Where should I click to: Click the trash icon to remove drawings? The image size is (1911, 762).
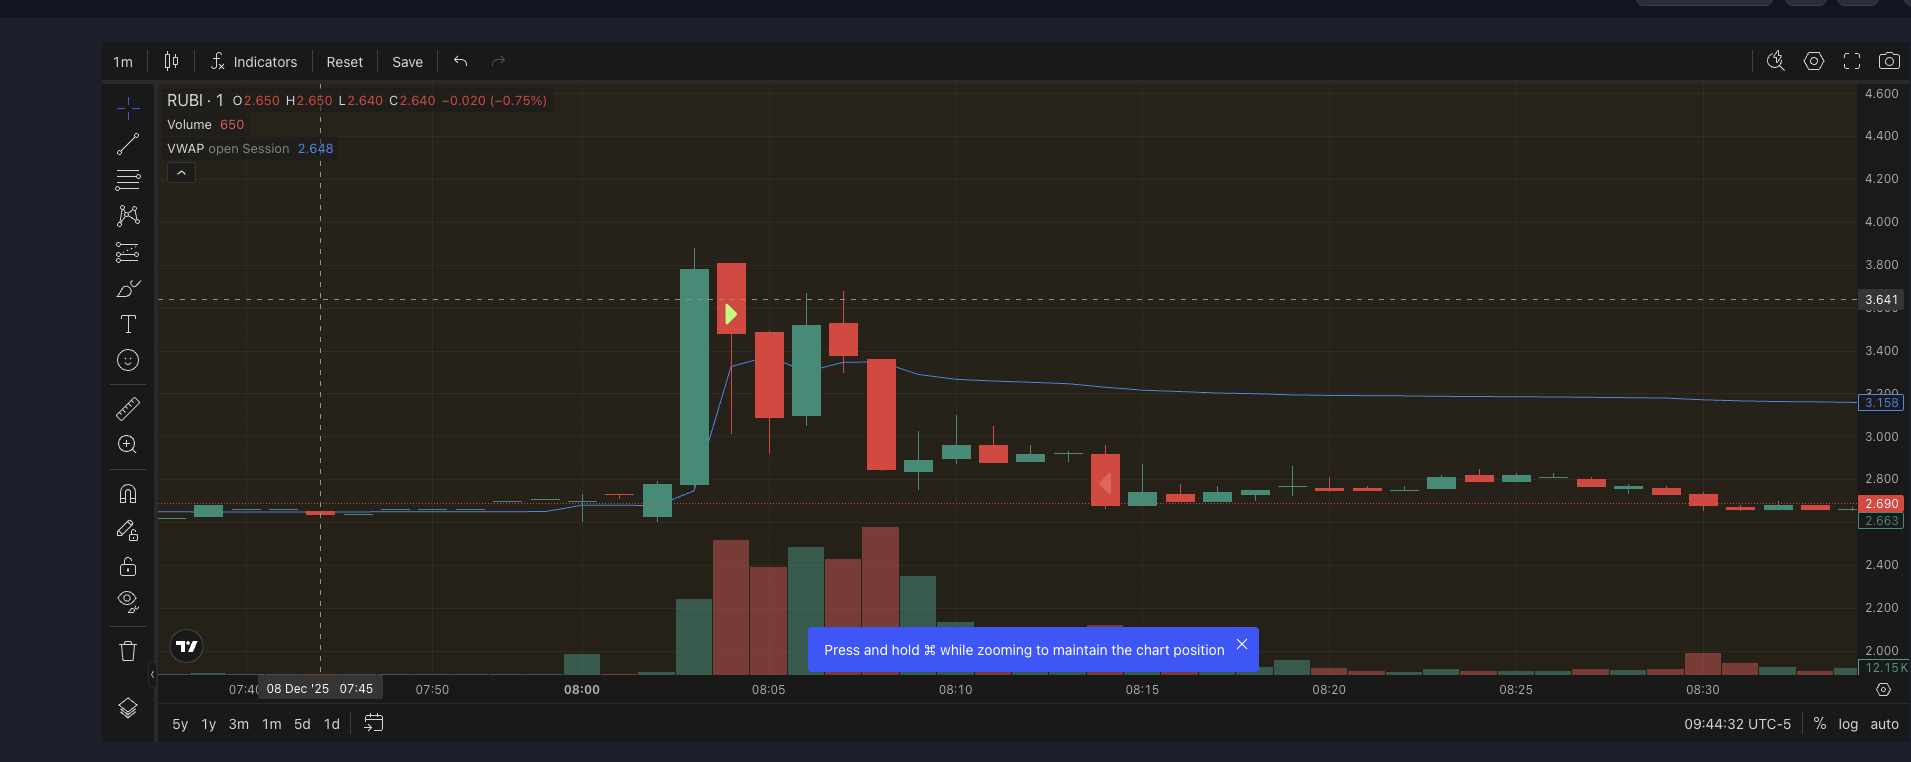[x=128, y=651]
